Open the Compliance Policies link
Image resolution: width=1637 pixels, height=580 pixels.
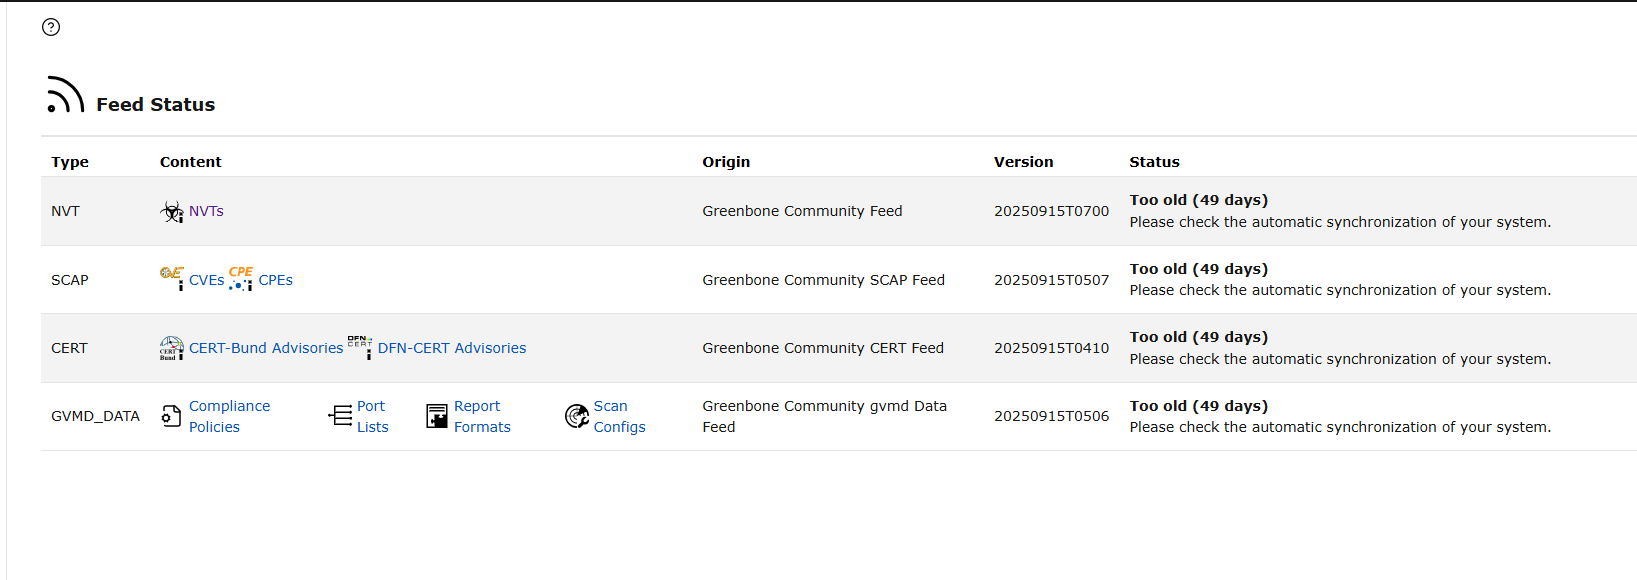[x=229, y=416]
